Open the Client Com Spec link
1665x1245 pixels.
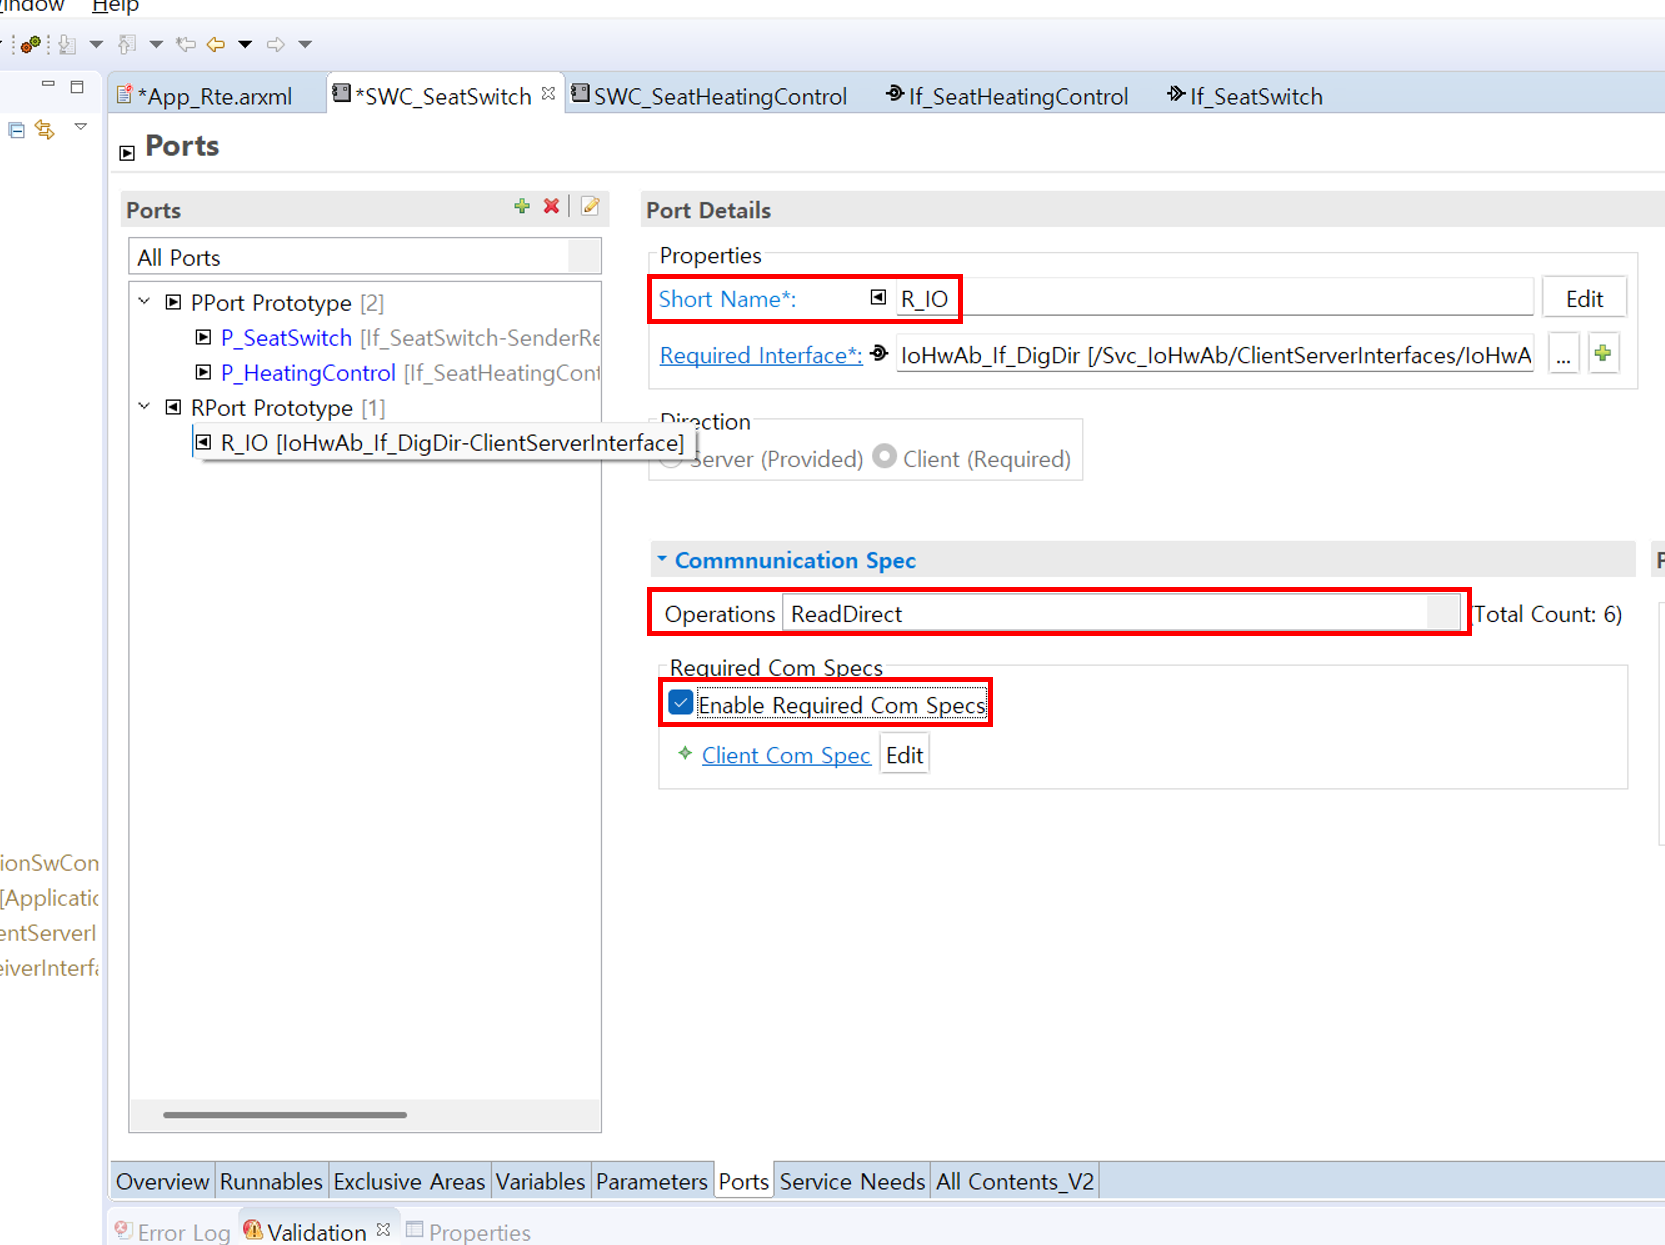coord(786,755)
